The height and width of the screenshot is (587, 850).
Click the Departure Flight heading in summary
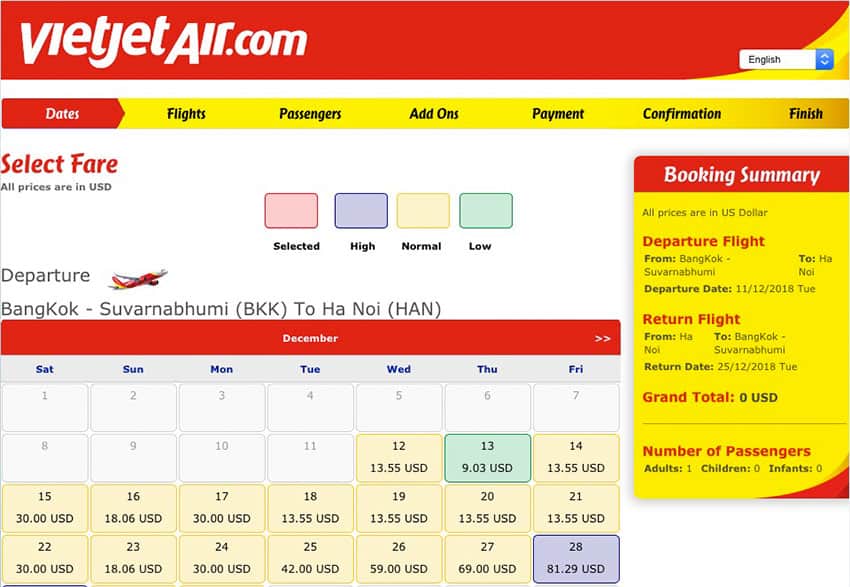704,241
